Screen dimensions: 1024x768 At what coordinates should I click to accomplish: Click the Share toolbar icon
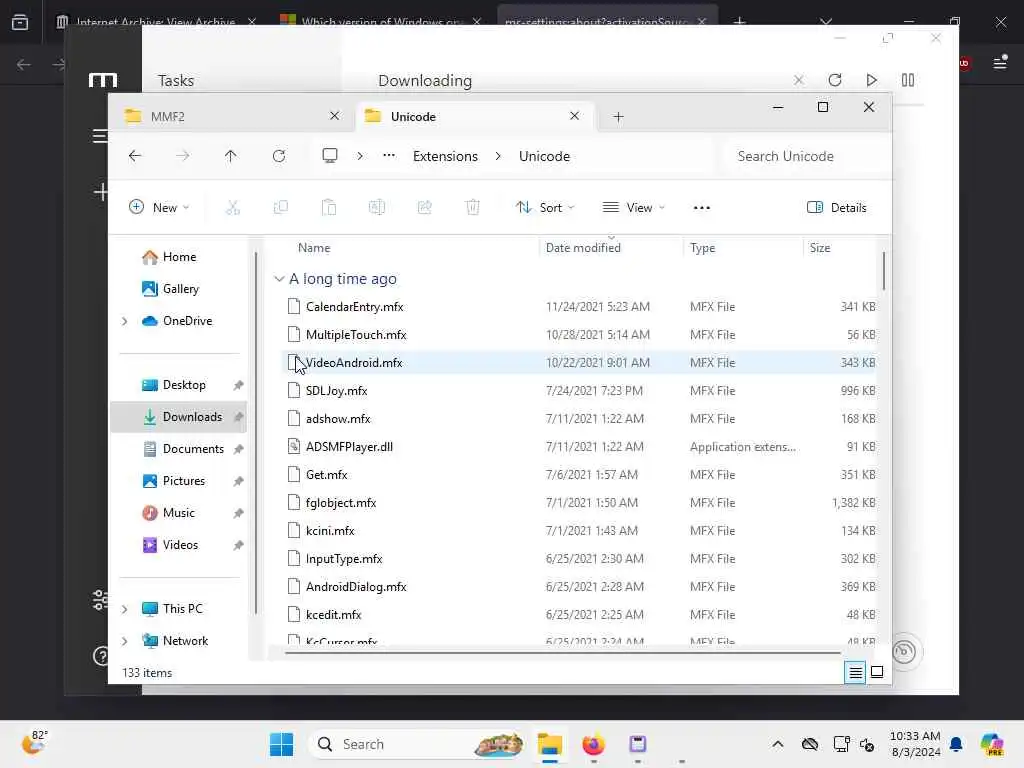(x=424, y=208)
